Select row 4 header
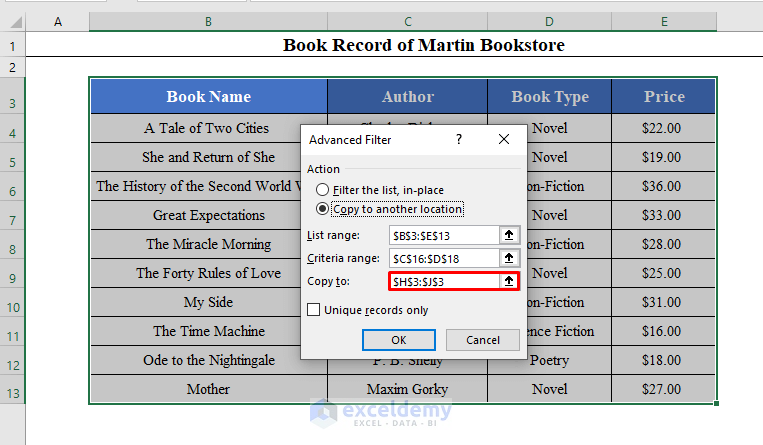Screen dimensions: 763x445 [13, 129]
